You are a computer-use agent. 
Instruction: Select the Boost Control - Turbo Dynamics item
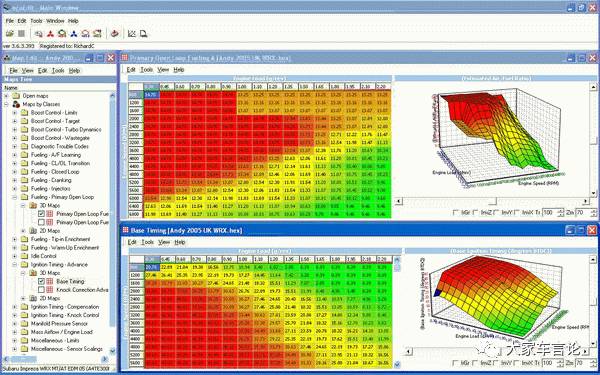pos(66,129)
